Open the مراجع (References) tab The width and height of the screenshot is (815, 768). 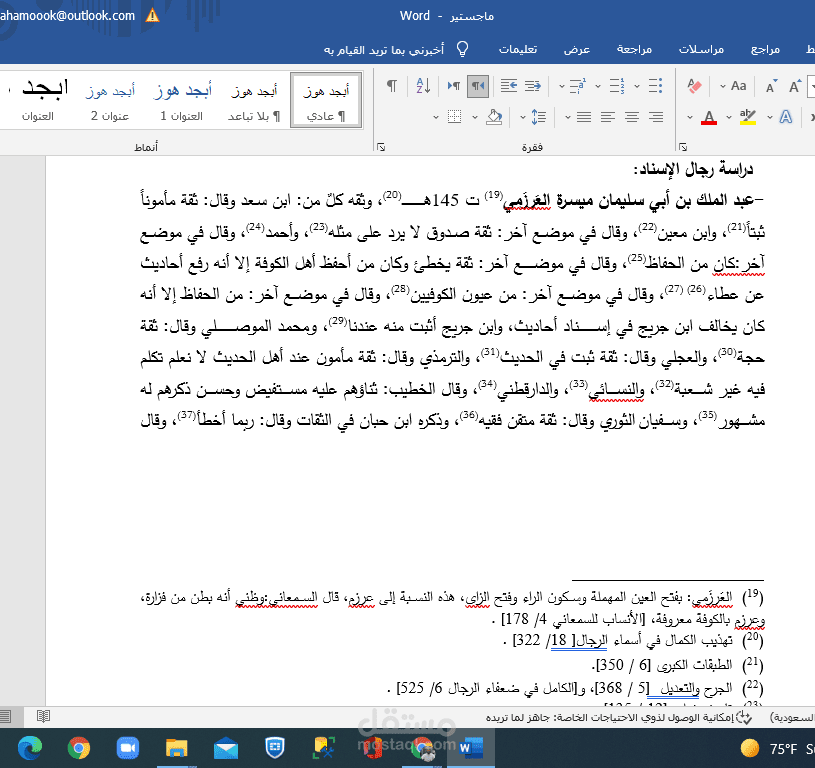[765, 49]
